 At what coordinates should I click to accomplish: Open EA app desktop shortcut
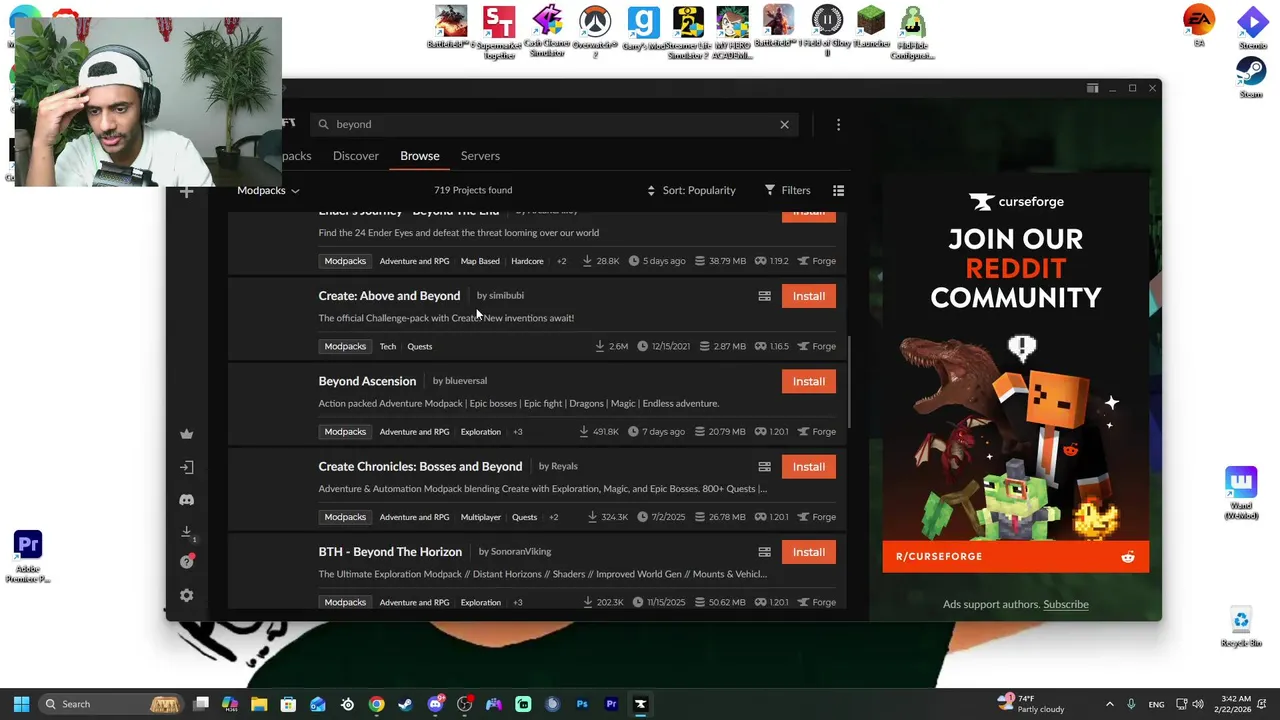tap(1199, 26)
